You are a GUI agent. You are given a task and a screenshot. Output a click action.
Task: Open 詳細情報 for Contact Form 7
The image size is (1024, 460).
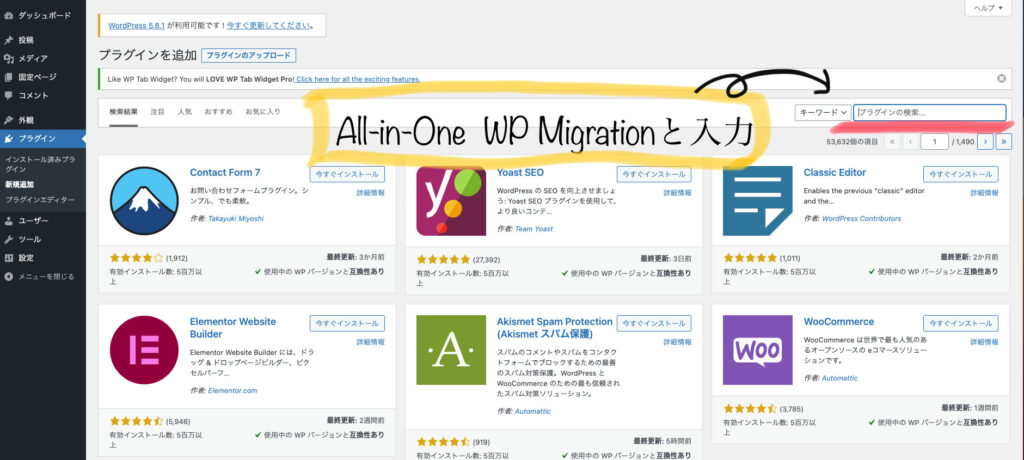pos(370,193)
